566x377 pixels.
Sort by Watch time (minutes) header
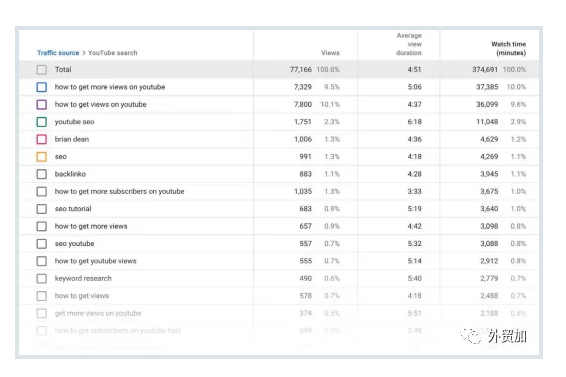click(508, 48)
